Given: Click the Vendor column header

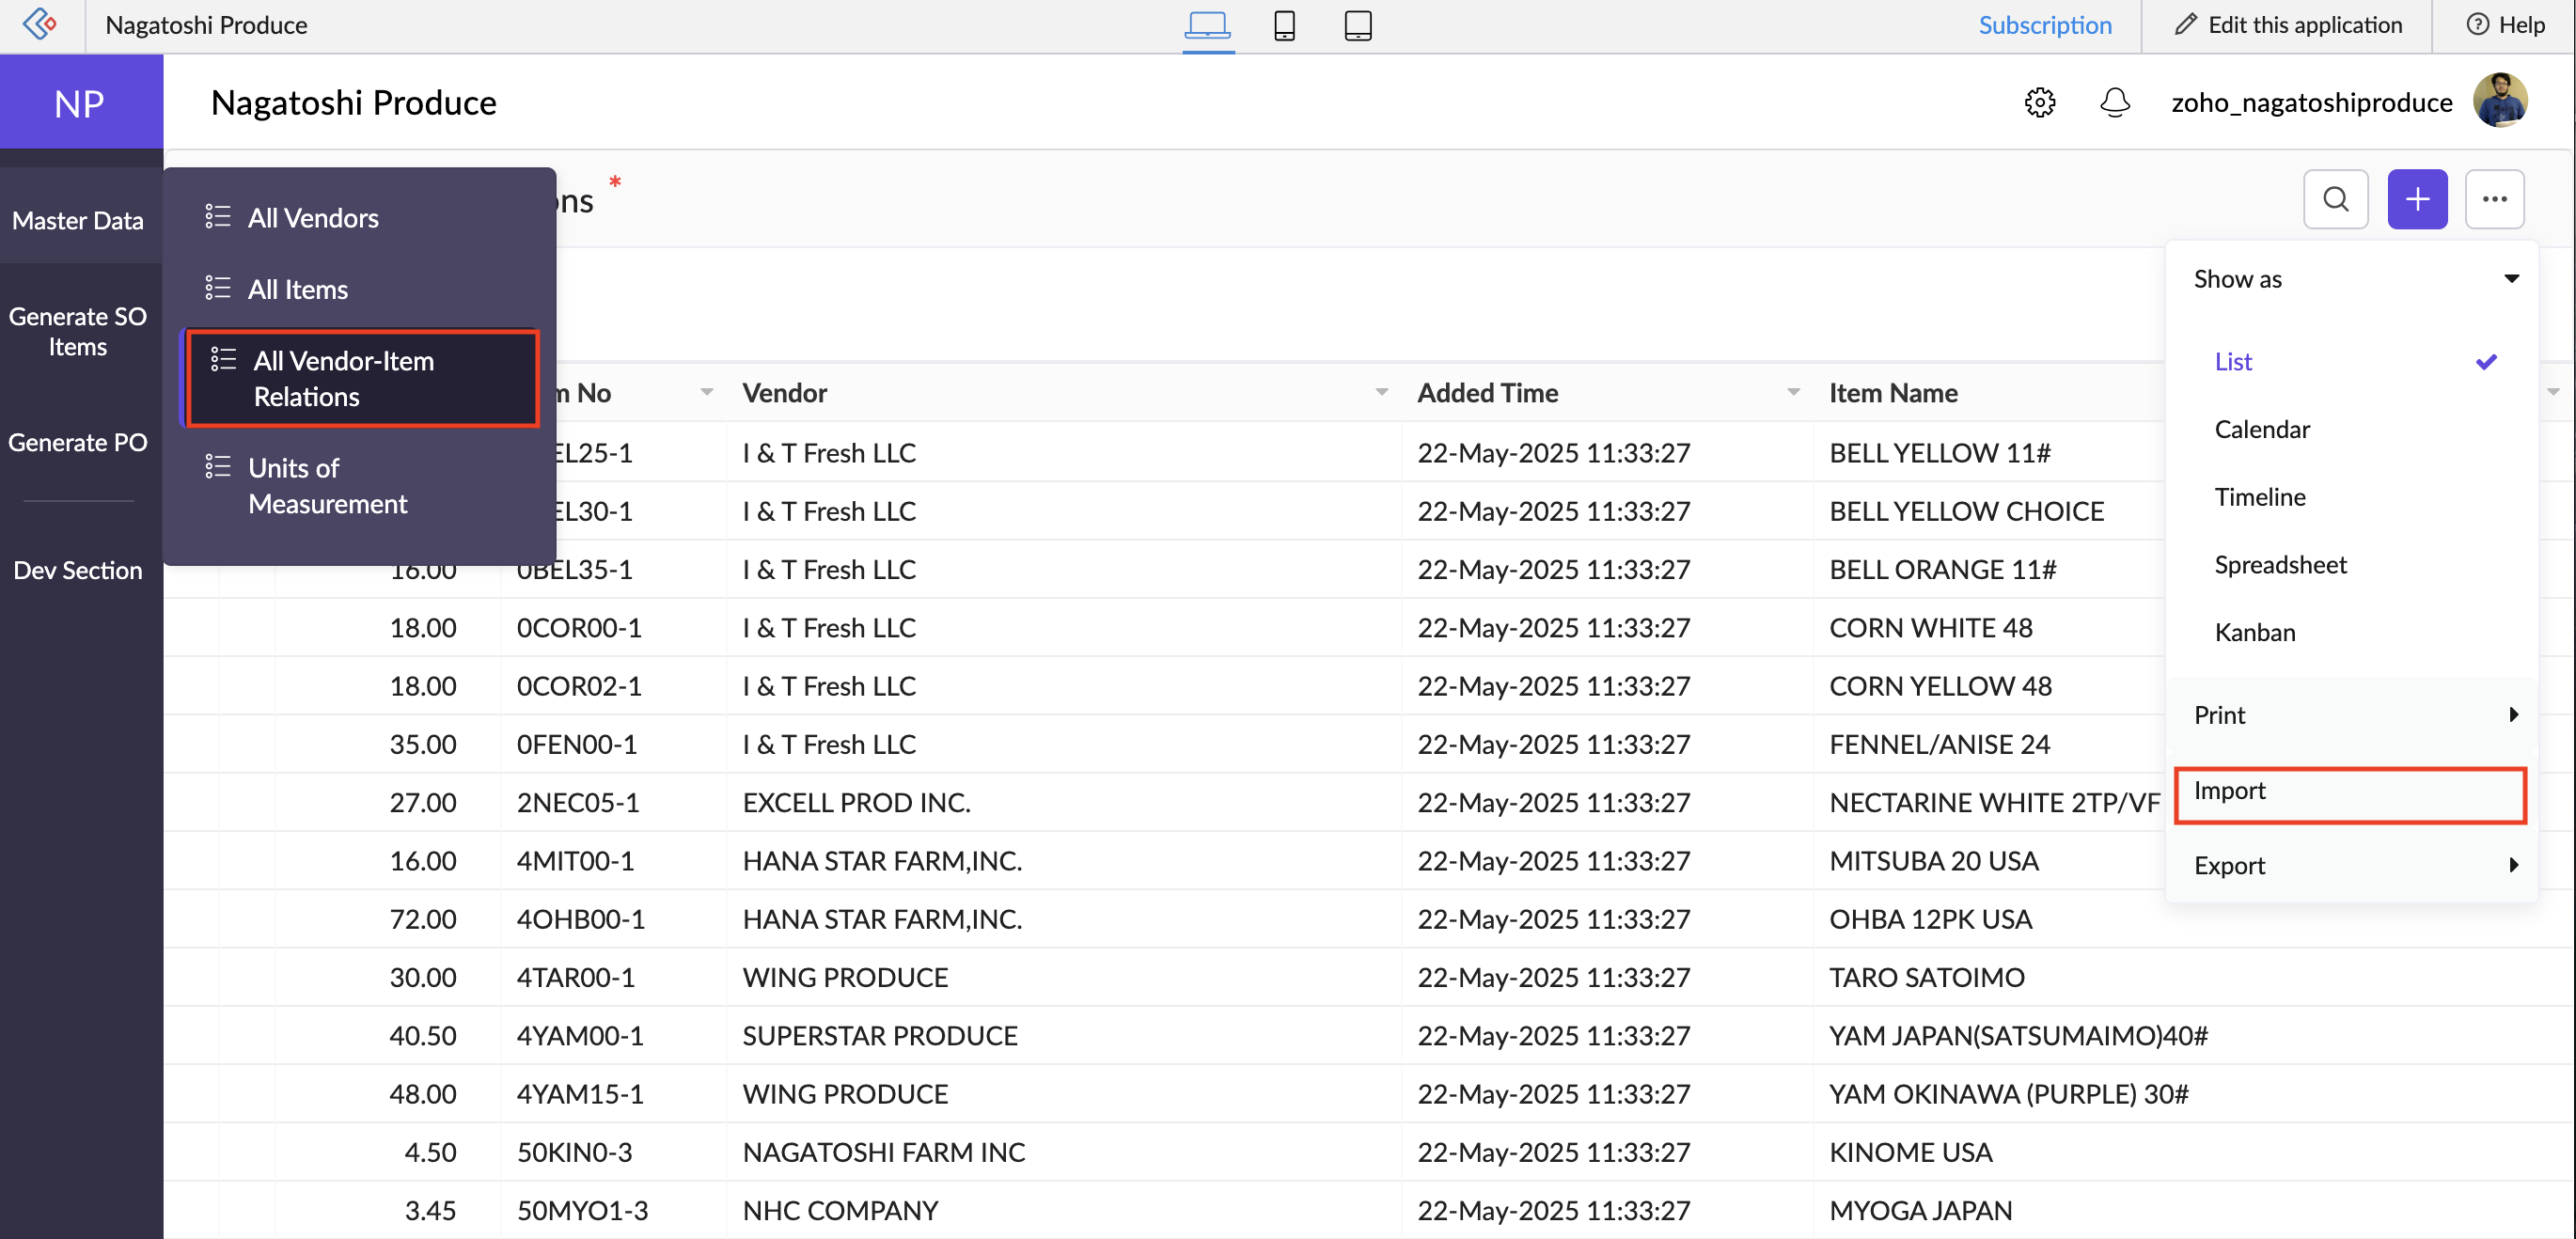Looking at the screenshot, I should [x=784, y=393].
